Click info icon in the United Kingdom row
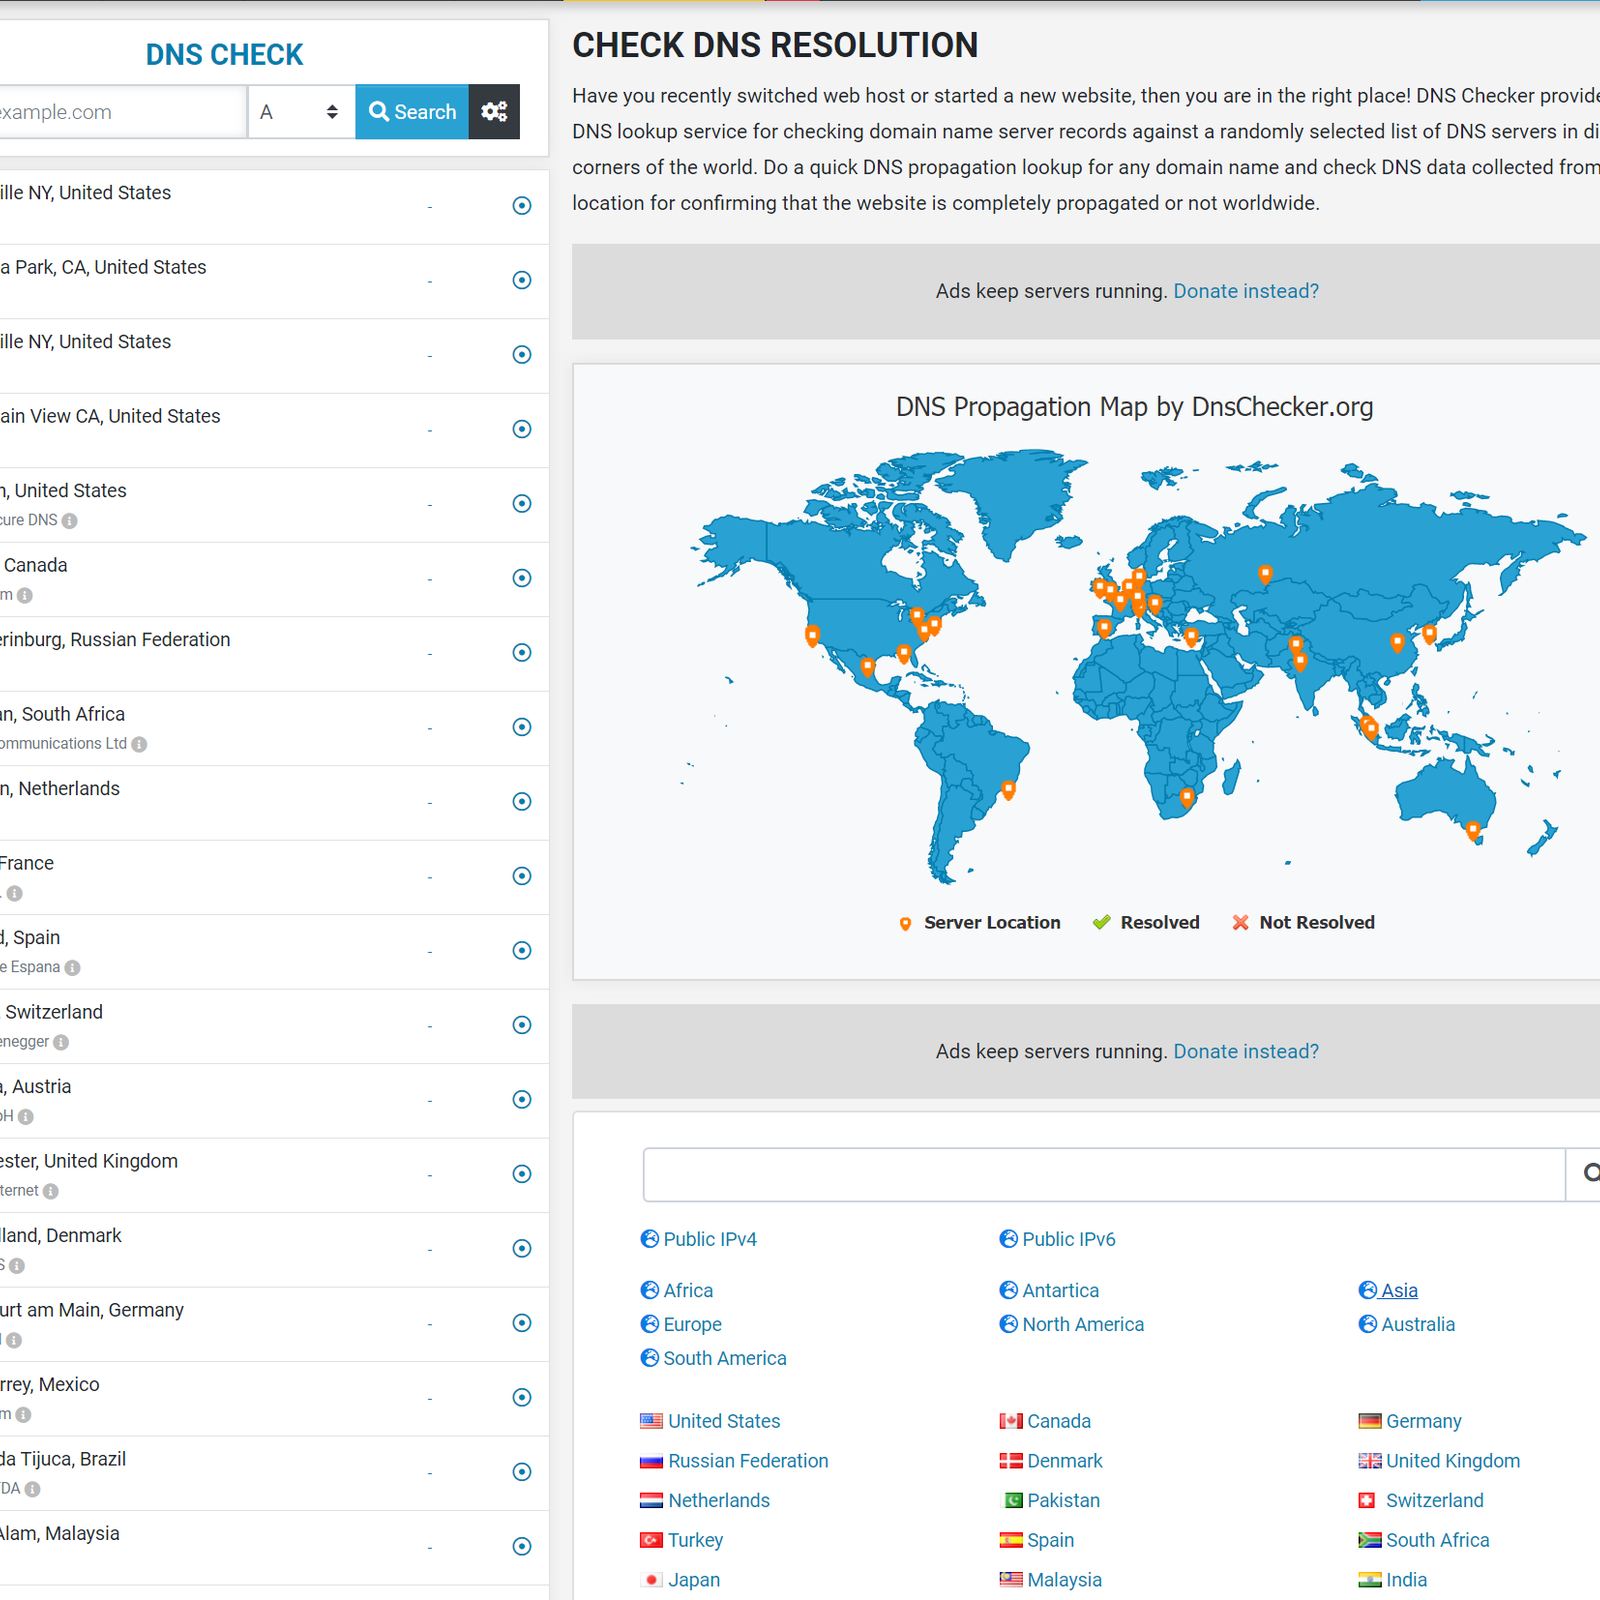The height and width of the screenshot is (1600, 1600). [x=51, y=1191]
